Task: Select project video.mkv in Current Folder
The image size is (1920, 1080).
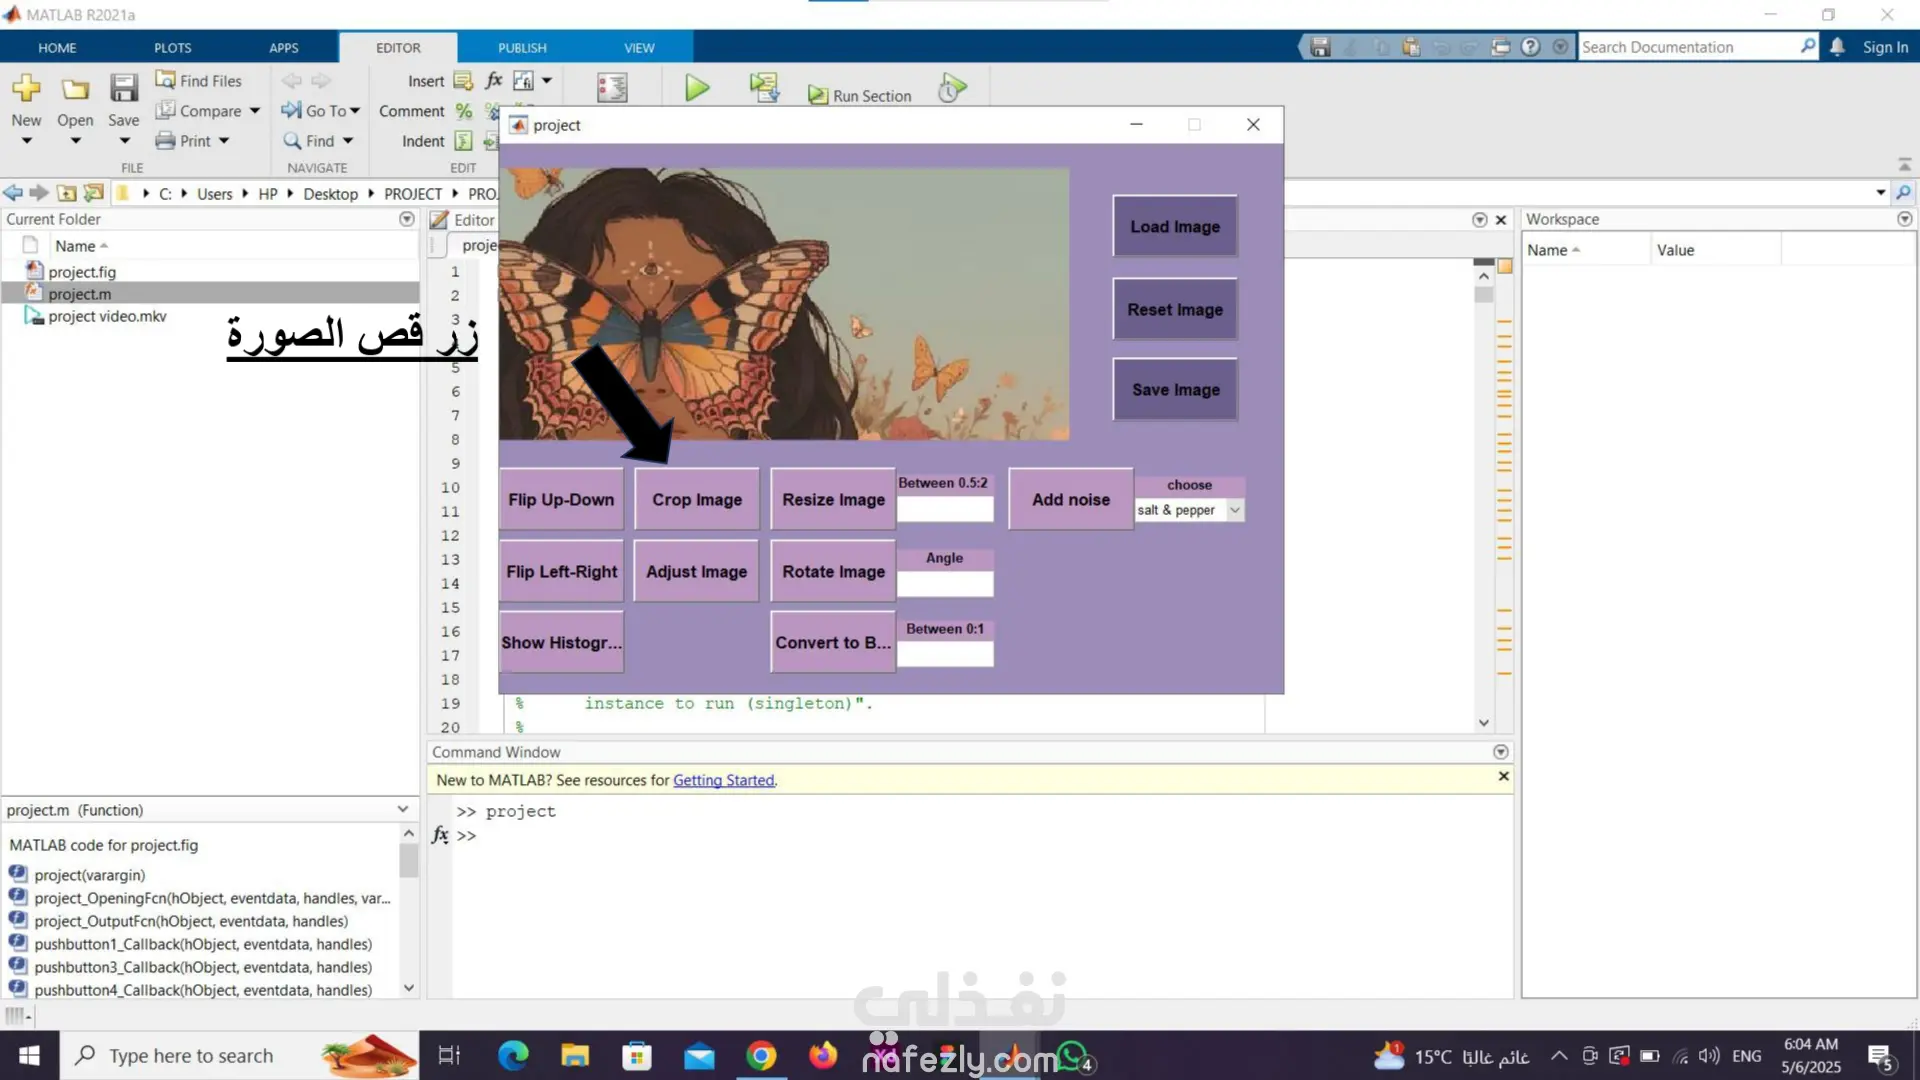Action: [107, 316]
